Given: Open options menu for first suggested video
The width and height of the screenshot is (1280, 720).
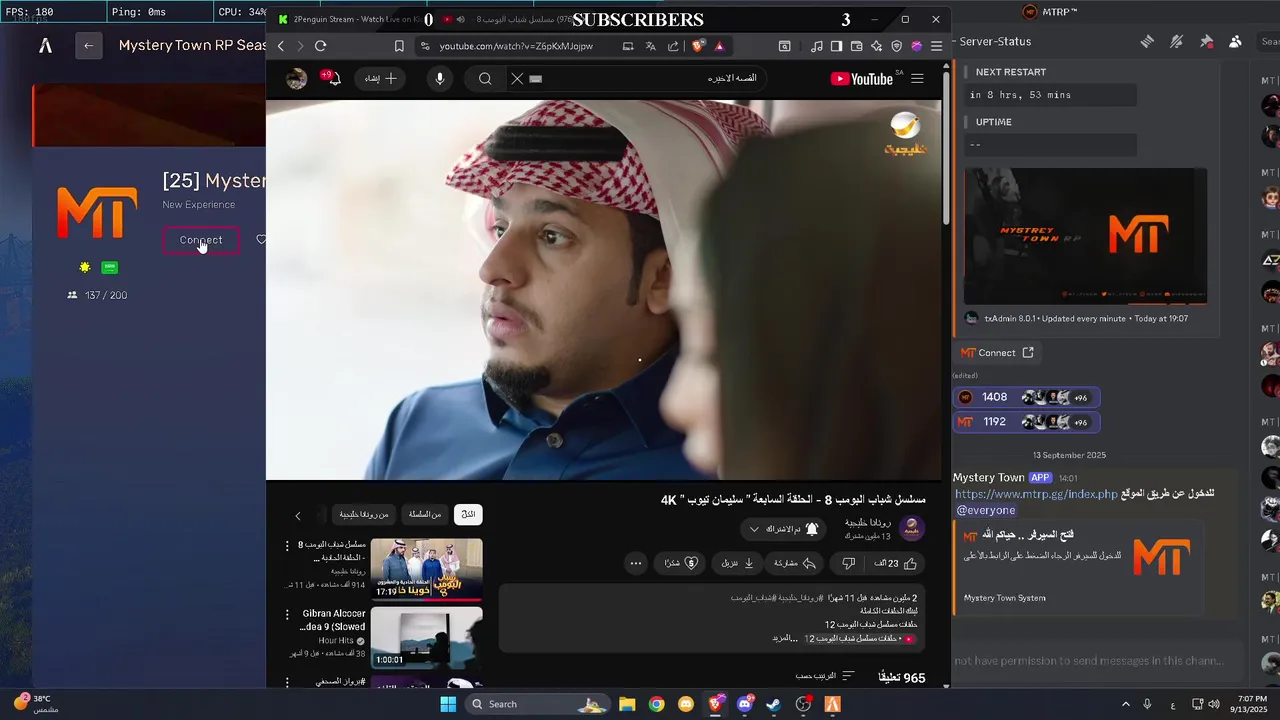Looking at the screenshot, I should click(x=287, y=546).
